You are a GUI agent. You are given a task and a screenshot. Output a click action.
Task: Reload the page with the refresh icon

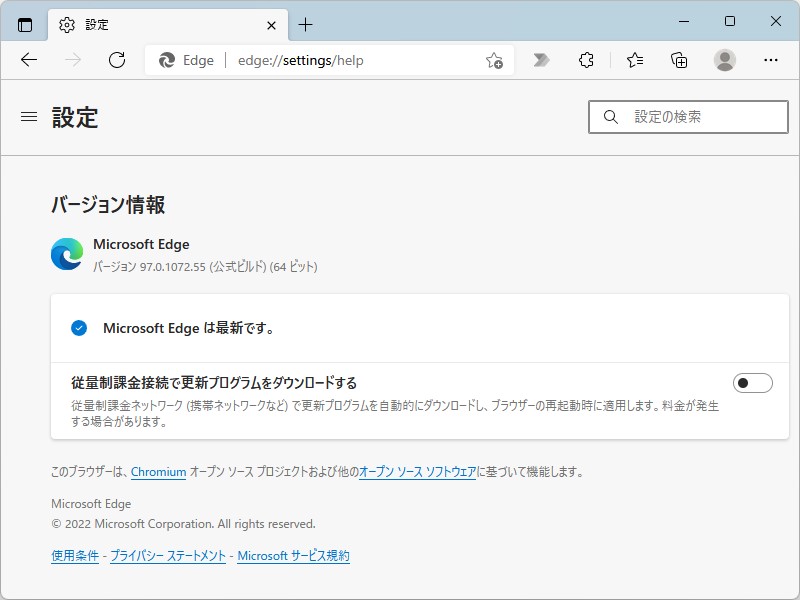(x=118, y=60)
